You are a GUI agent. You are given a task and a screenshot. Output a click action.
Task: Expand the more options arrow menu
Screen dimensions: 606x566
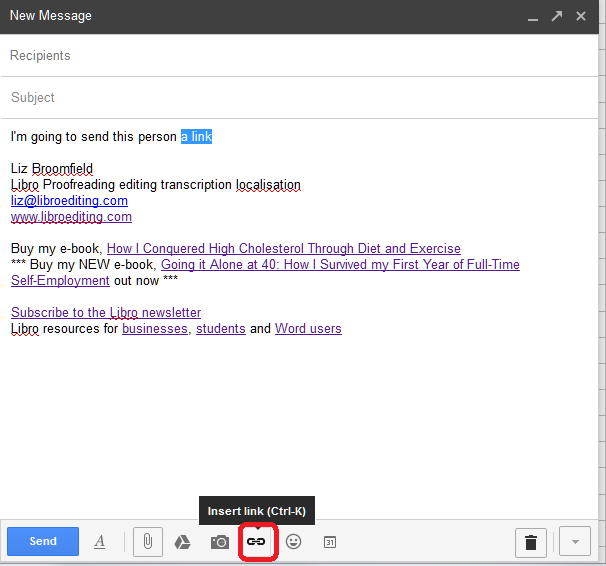pyautogui.click(x=574, y=542)
